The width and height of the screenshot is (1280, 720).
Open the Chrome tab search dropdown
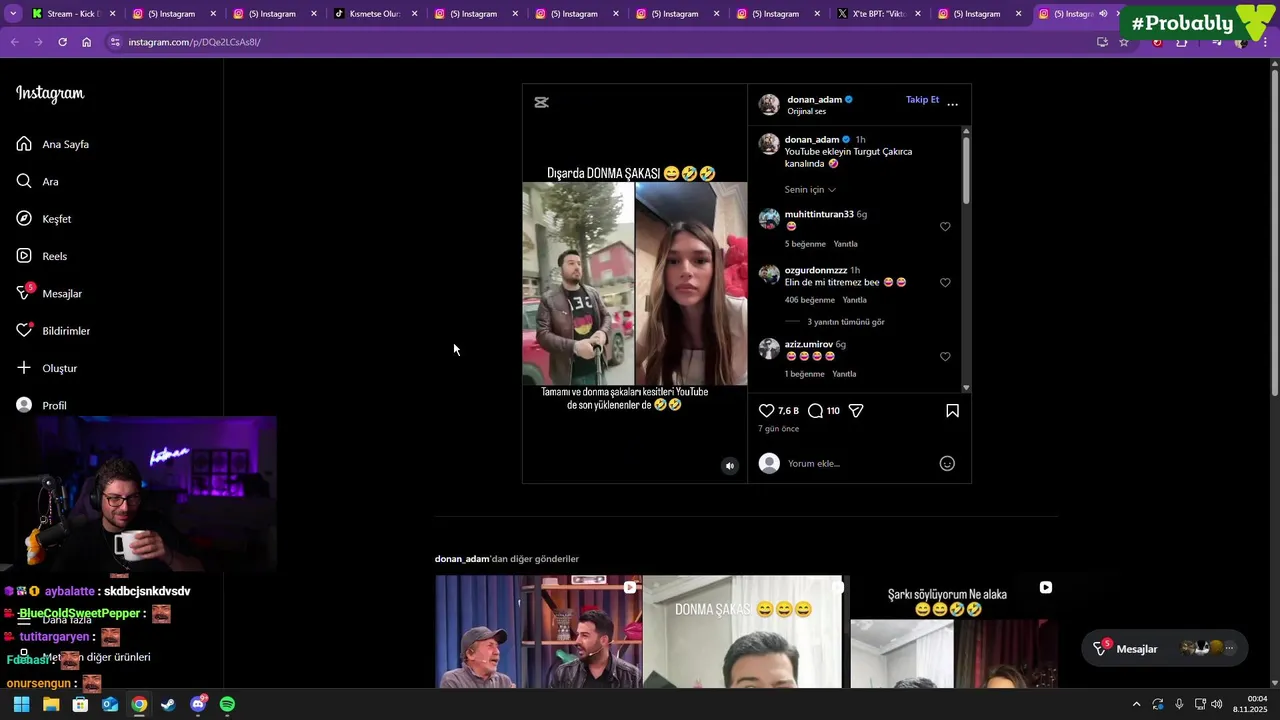coord(12,14)
